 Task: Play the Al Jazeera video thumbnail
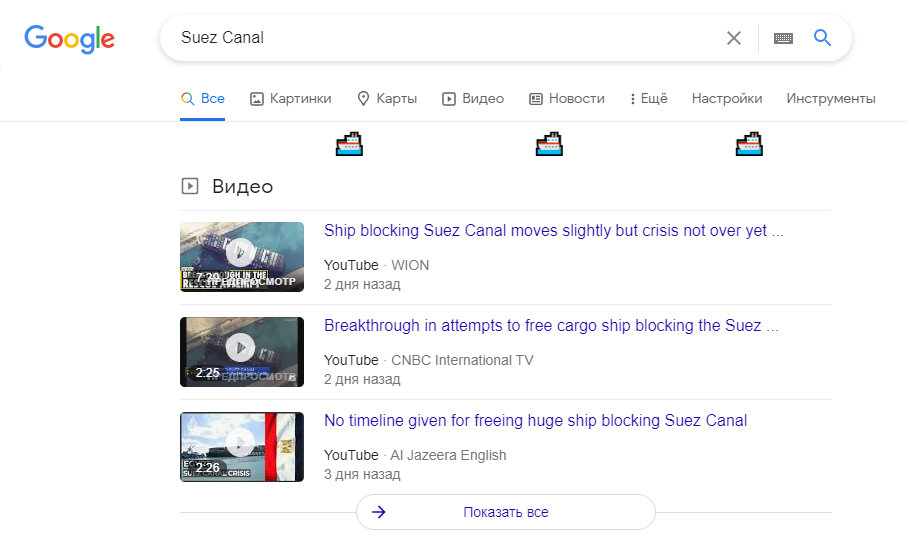(241, 447)
